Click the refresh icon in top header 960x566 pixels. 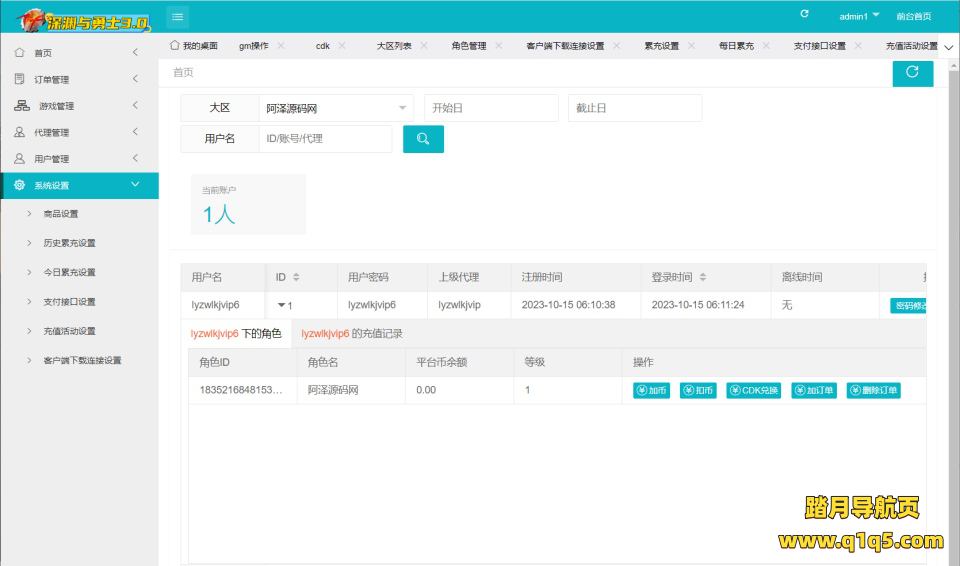pyautogui.click(x=805, y=14)
